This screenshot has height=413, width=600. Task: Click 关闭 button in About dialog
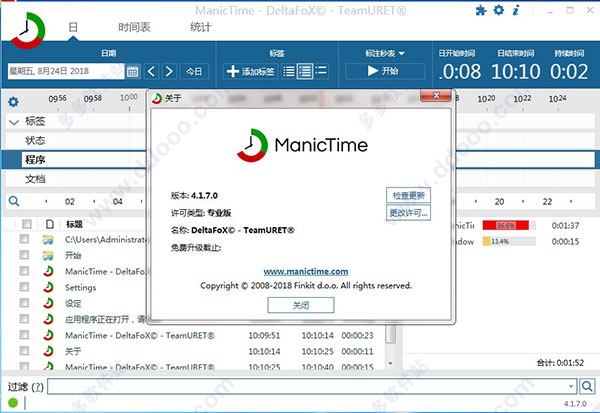(x=301, y=305)
